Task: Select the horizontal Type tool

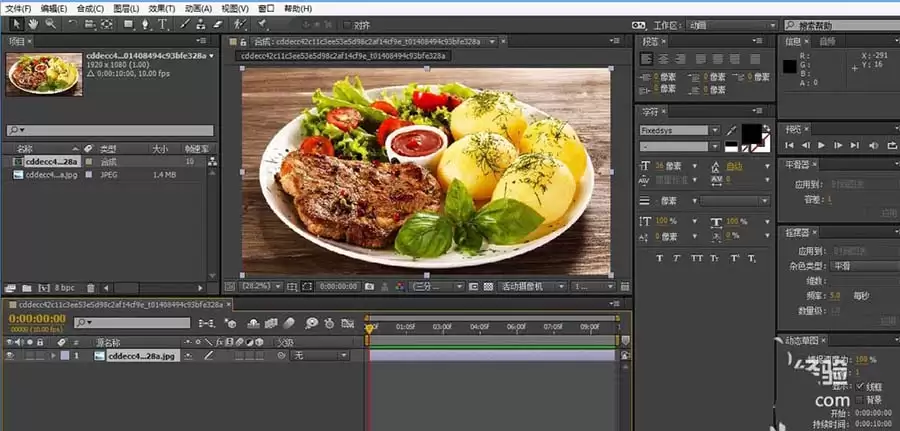Action: 163,24
